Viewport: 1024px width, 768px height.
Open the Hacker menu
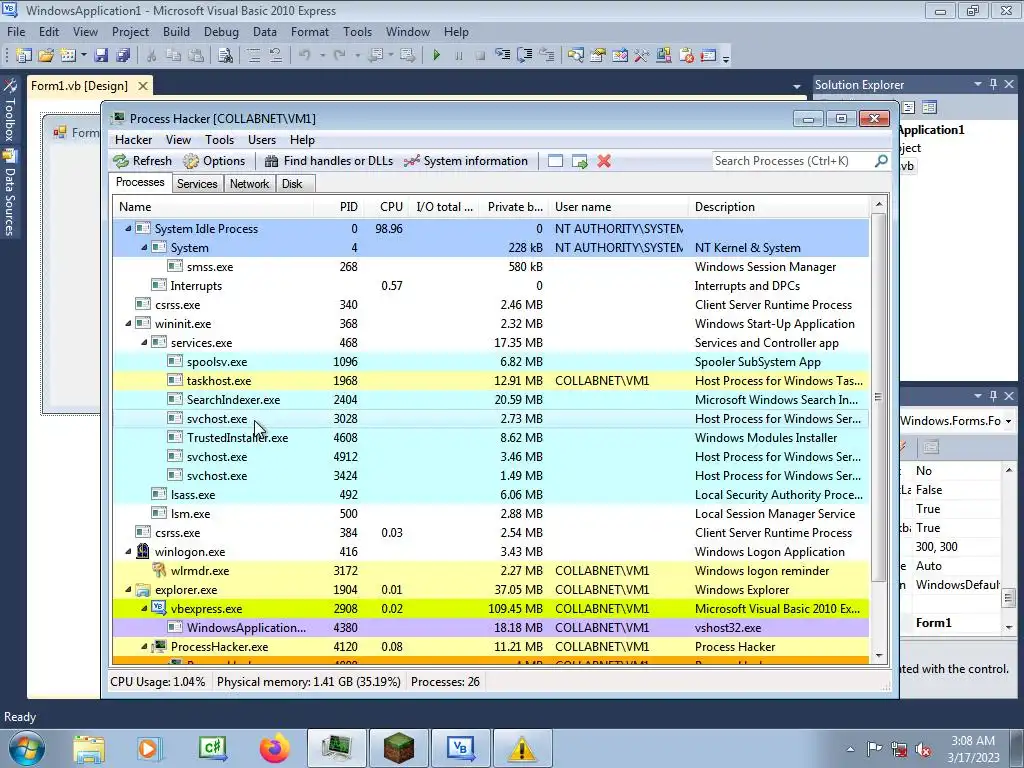click(x=133, y=140)
